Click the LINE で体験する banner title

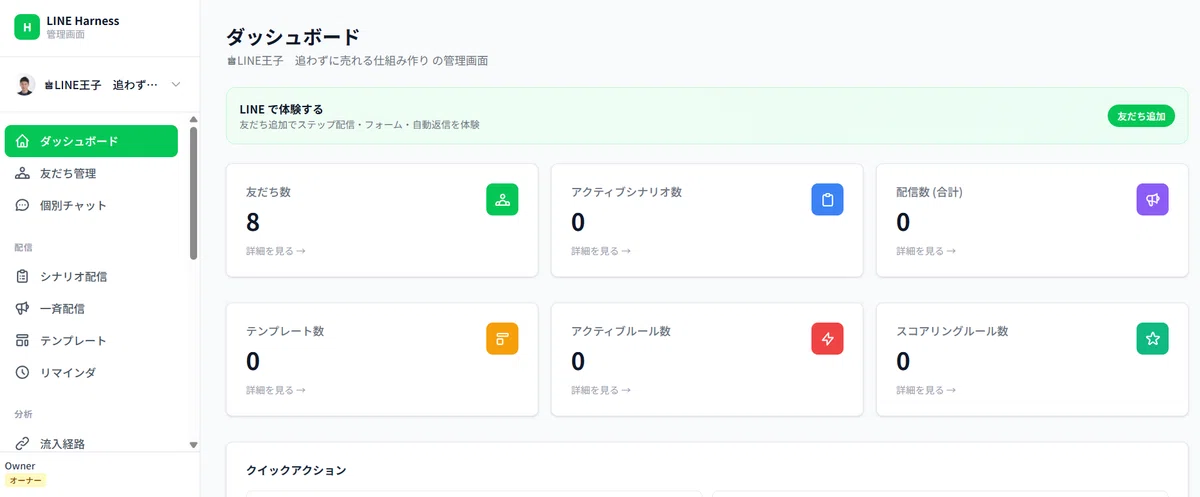coord(281,109)
